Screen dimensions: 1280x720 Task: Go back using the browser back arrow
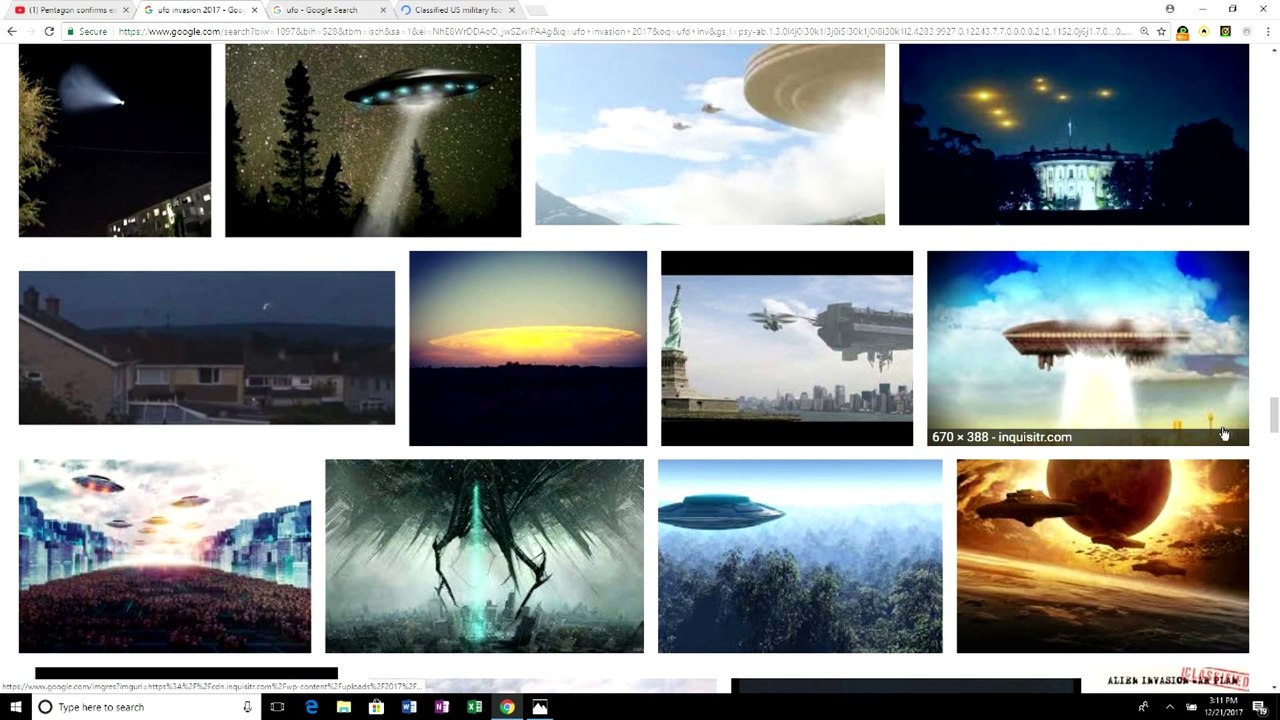[x=11, y=32]
